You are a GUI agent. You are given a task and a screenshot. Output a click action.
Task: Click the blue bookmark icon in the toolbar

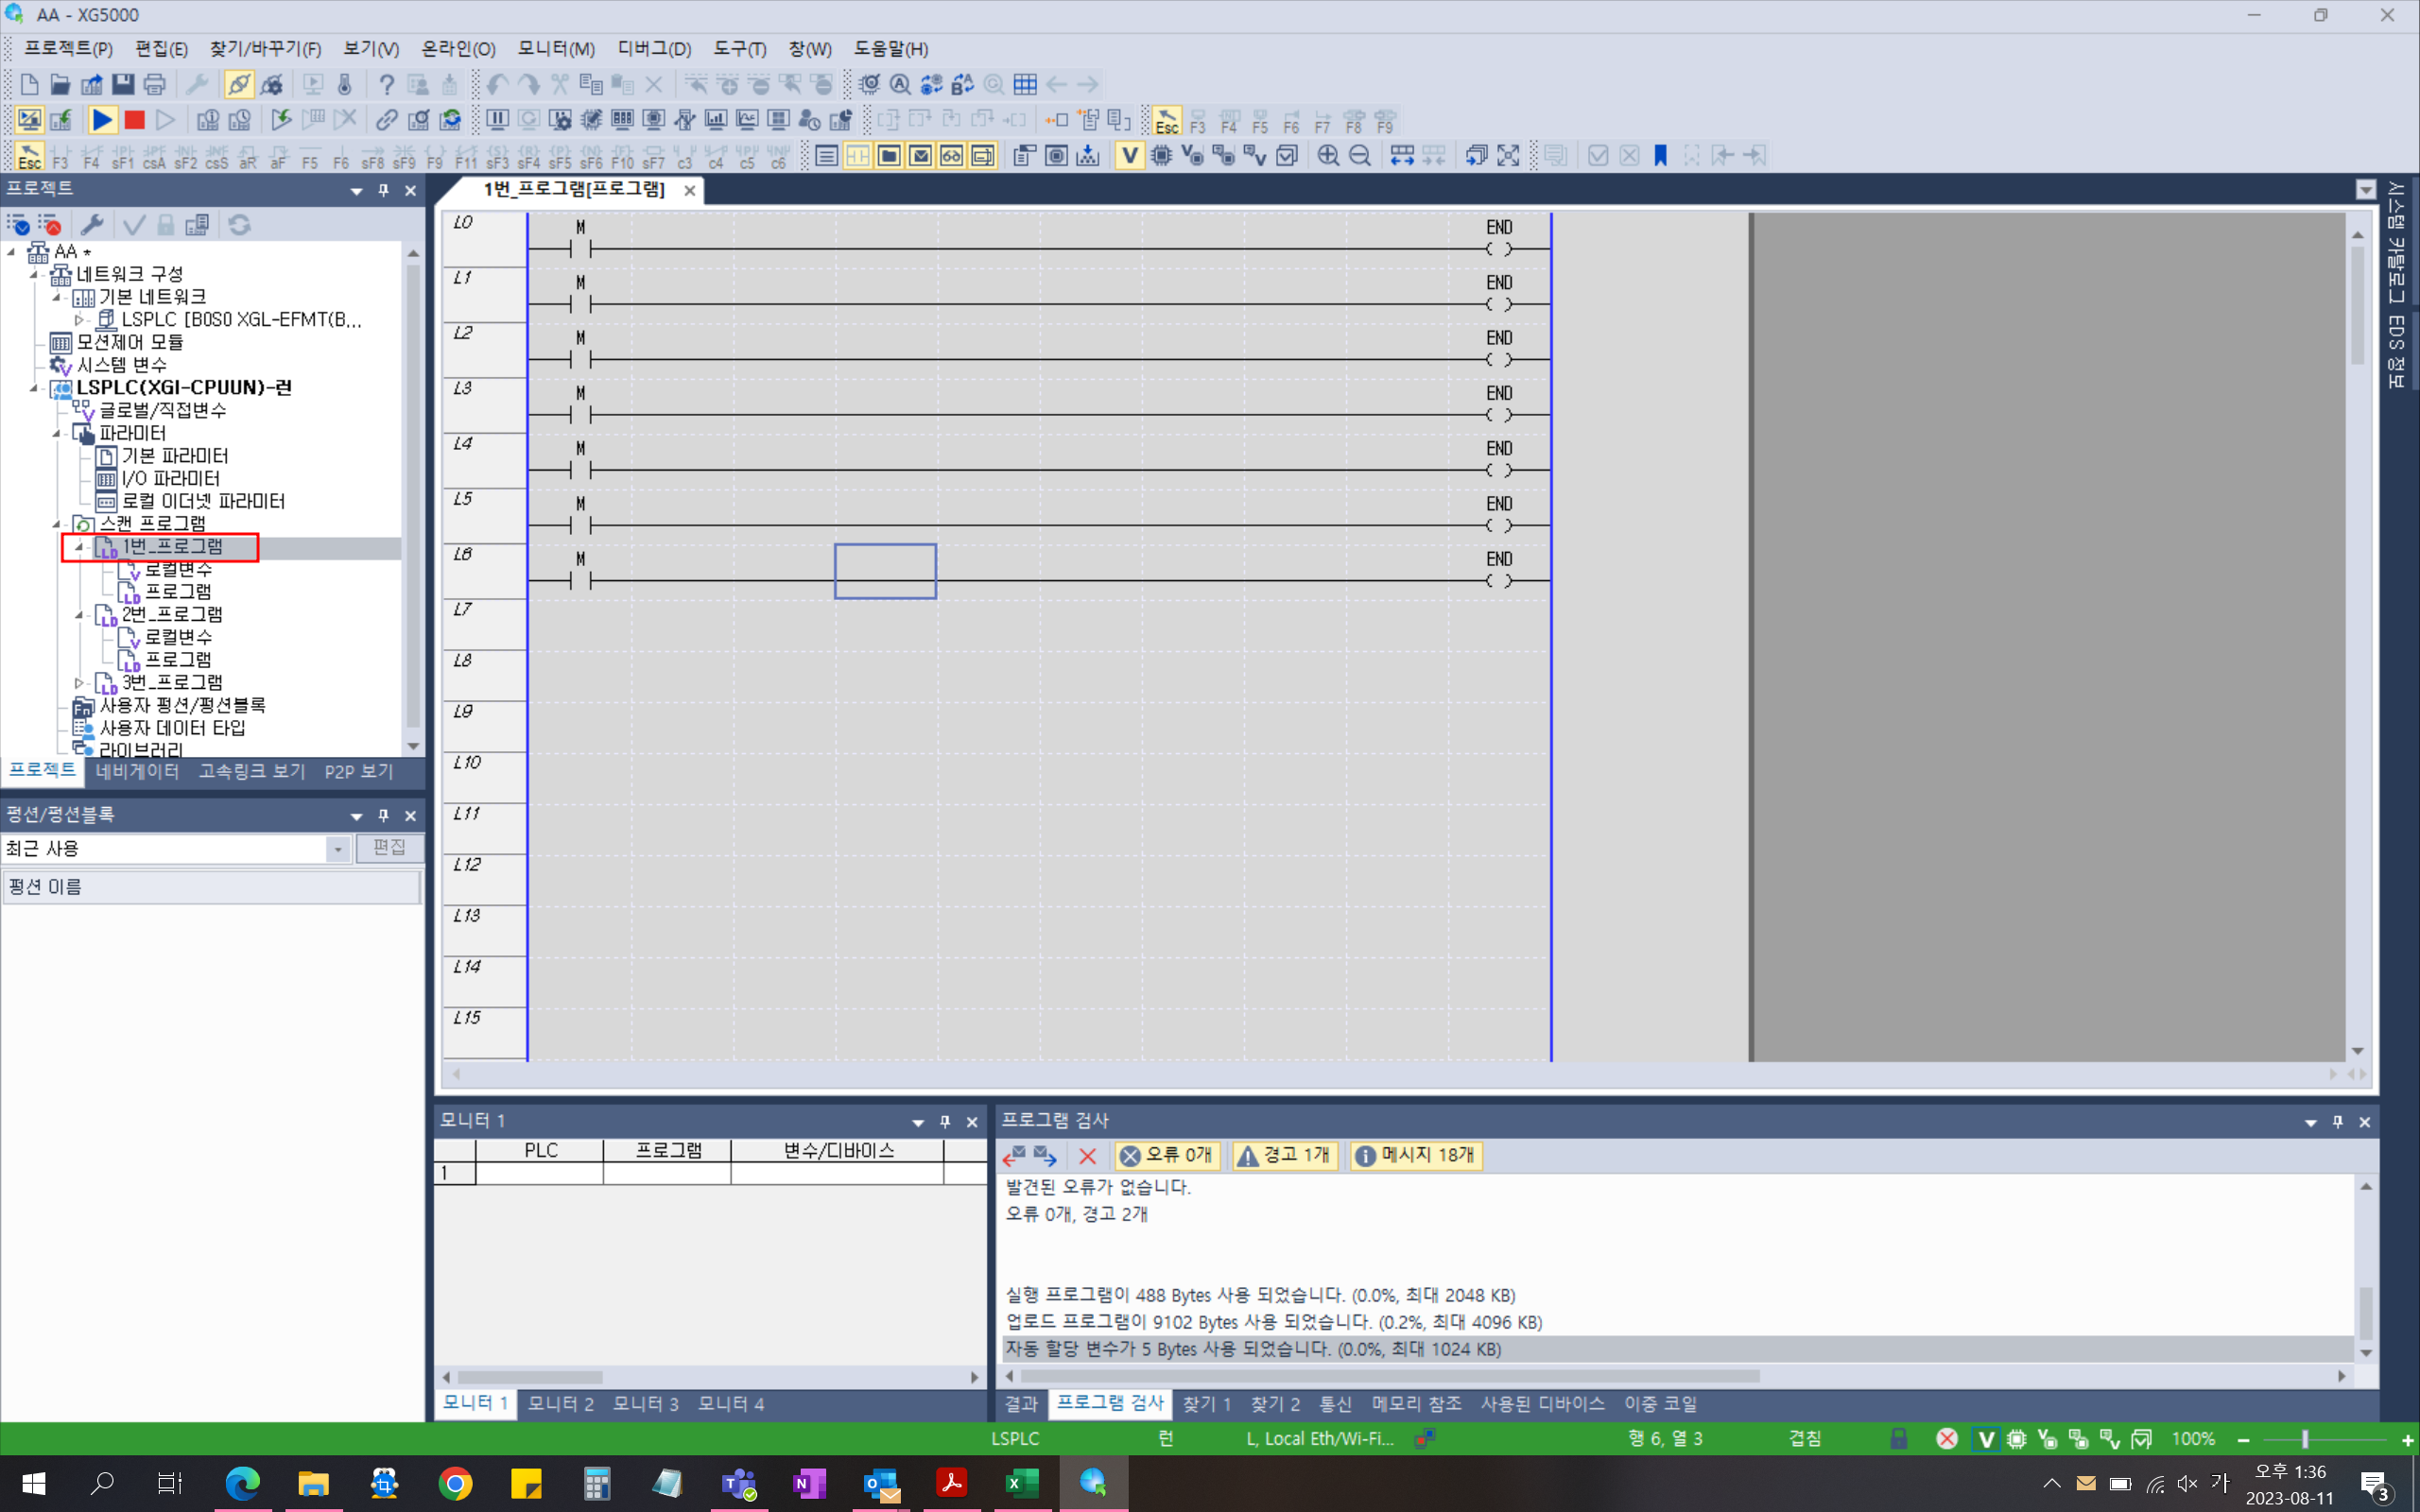click(x=1661, y=156)
